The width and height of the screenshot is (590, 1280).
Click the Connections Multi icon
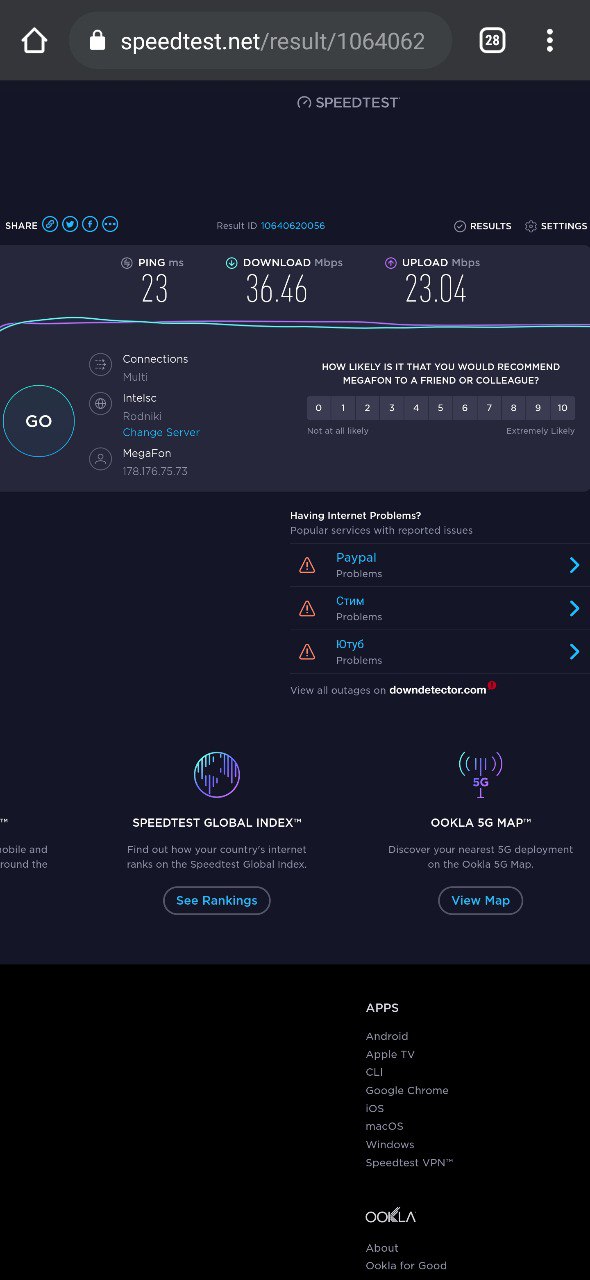[x=100, y=364]
